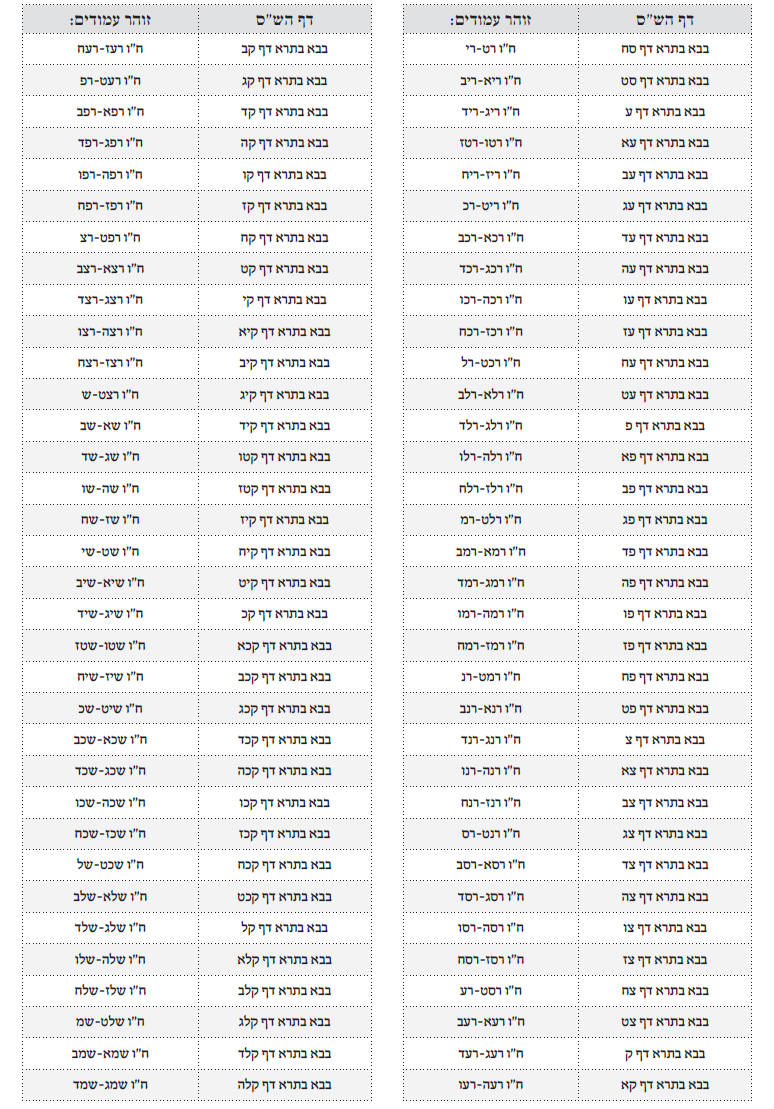Select the cell בבא בתרא דף קלה
The width and height of the screenshot is (774, 1109).
[284, 1085]
